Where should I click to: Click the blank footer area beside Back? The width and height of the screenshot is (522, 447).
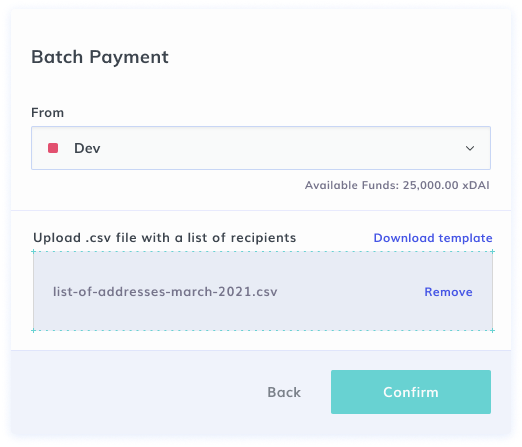coord(133,392)
